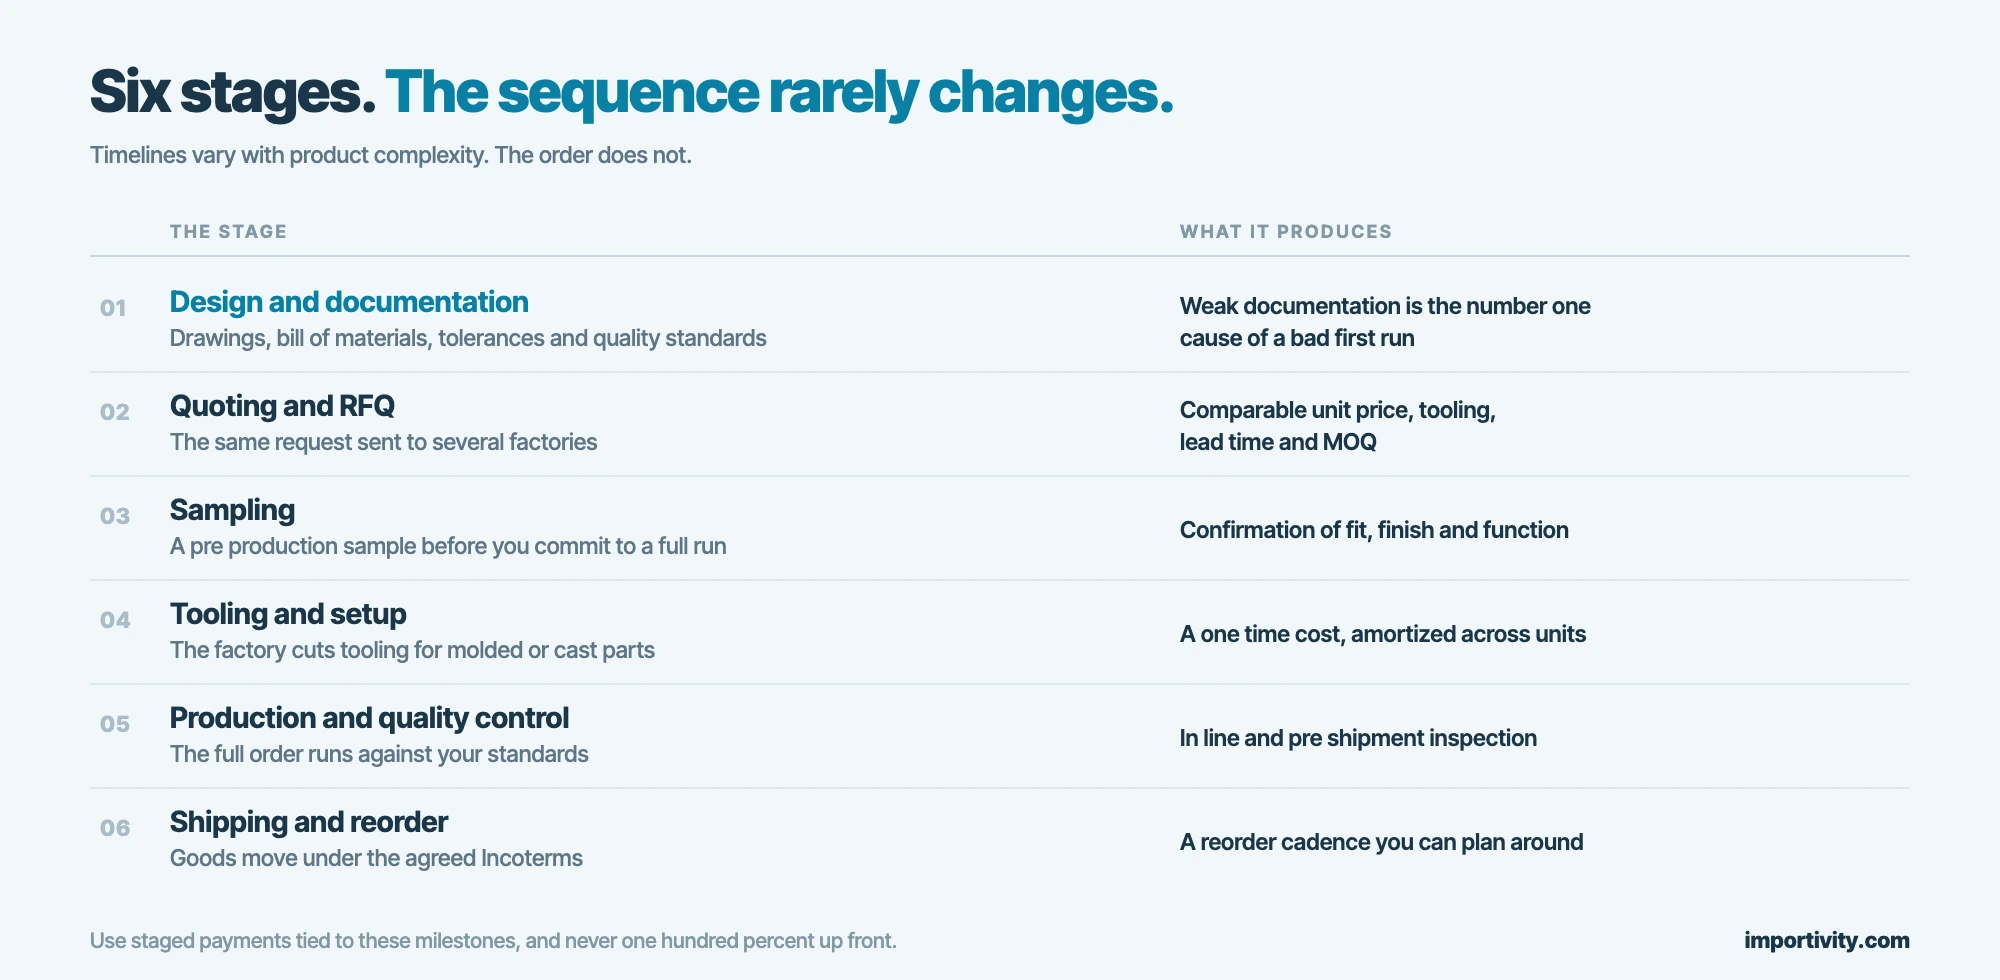Select the Design and documentation heading
The width and height of the screenshot is (2000, 980).
point(349,302)
